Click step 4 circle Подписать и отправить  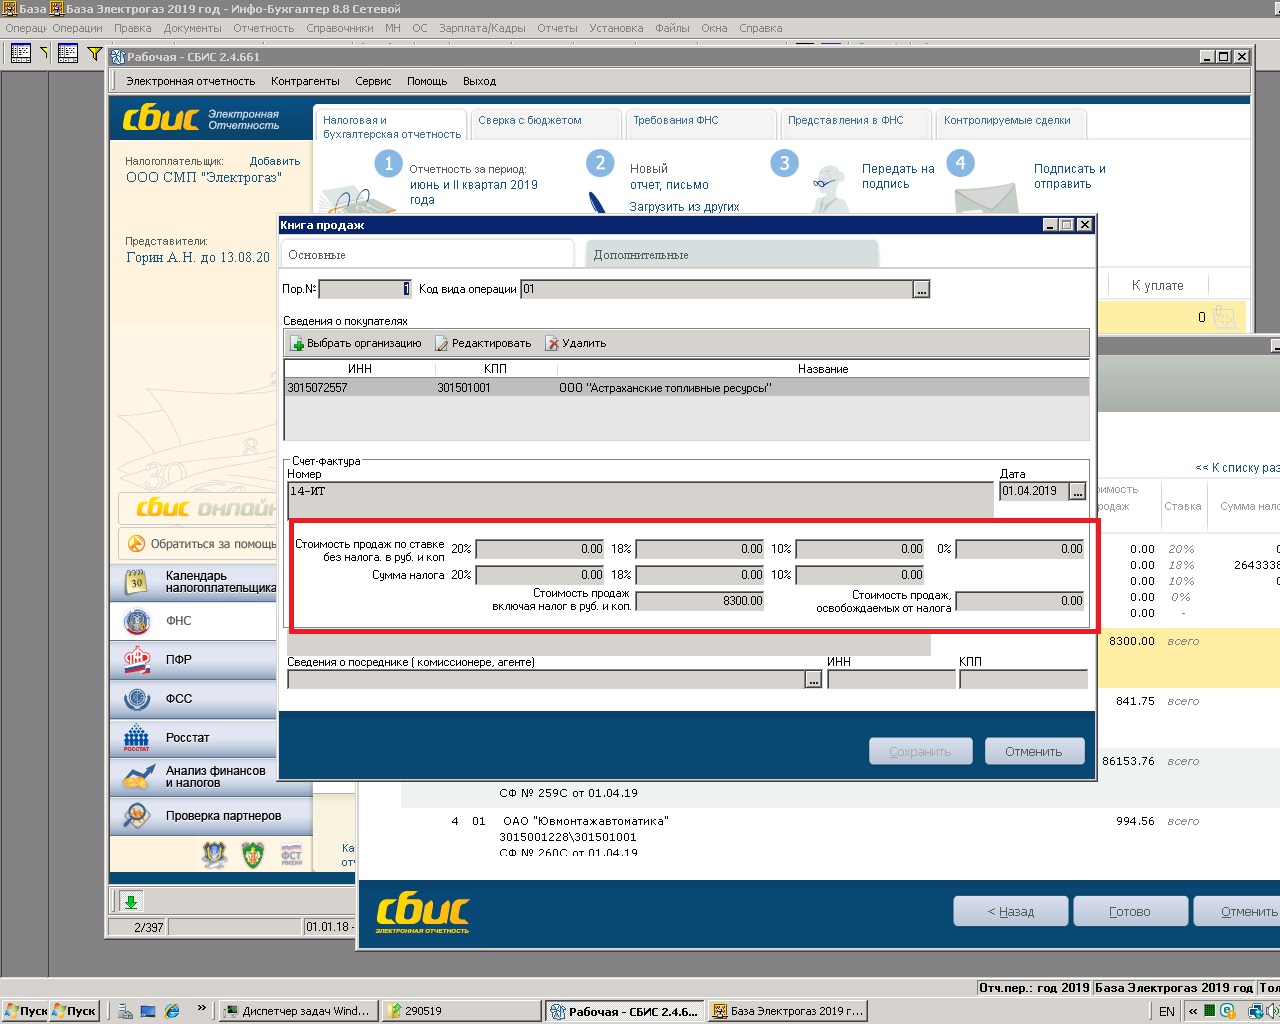[x=961, y=163]
